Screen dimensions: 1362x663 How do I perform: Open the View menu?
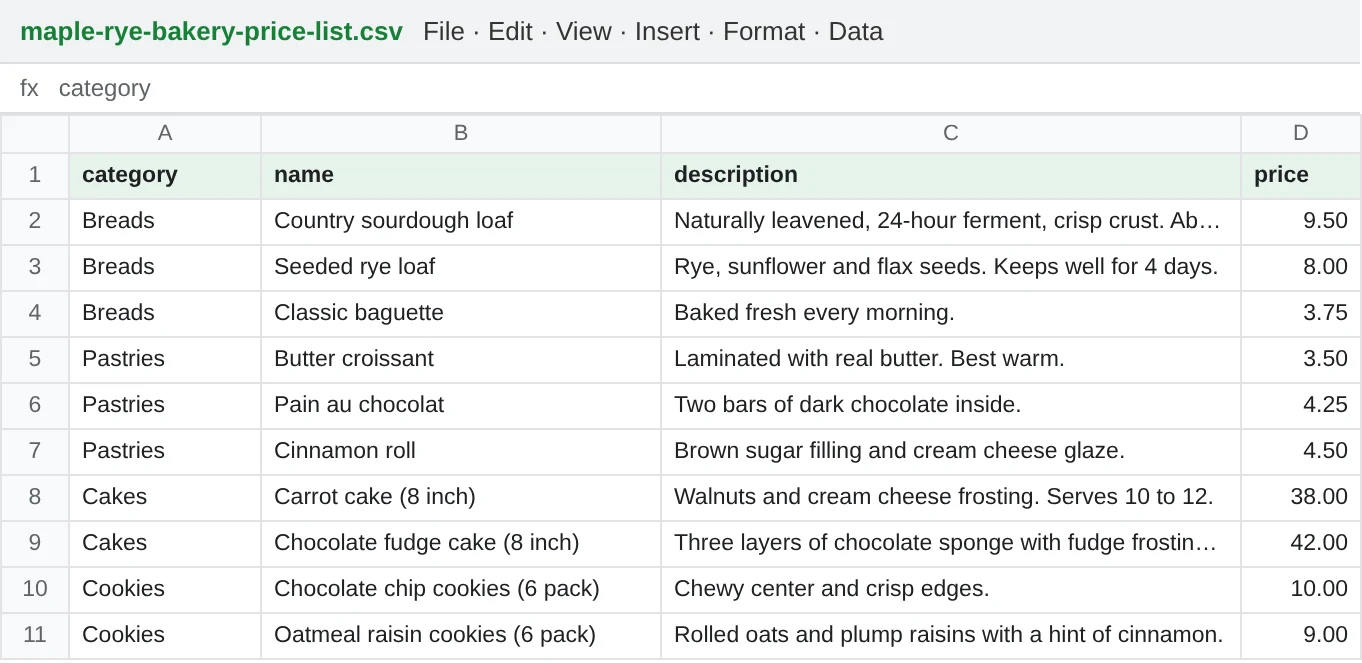pyautogui.click(x=583, y=31)
